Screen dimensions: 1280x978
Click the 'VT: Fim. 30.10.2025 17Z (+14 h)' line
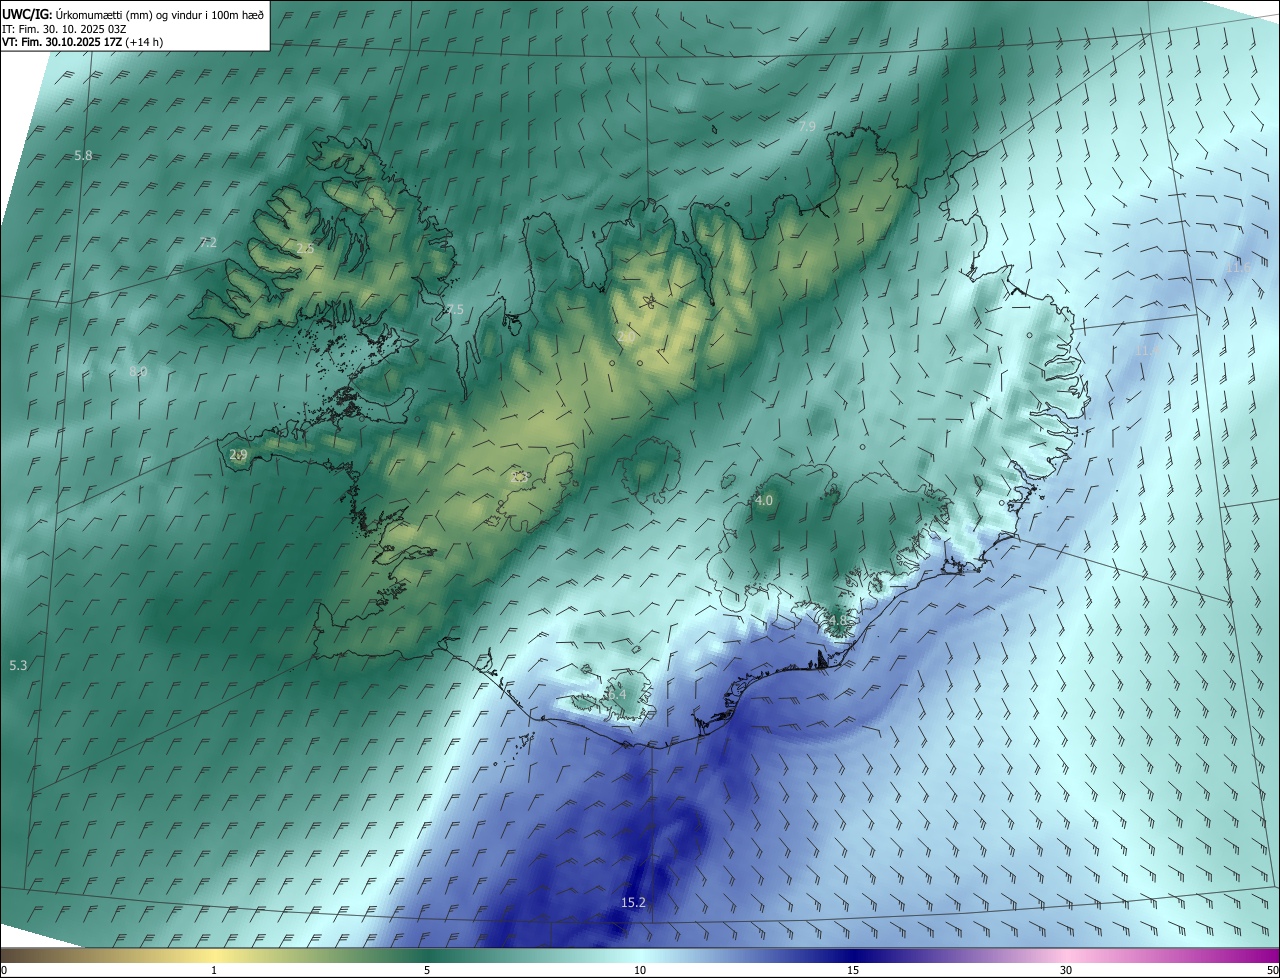(x=82, y=42)
